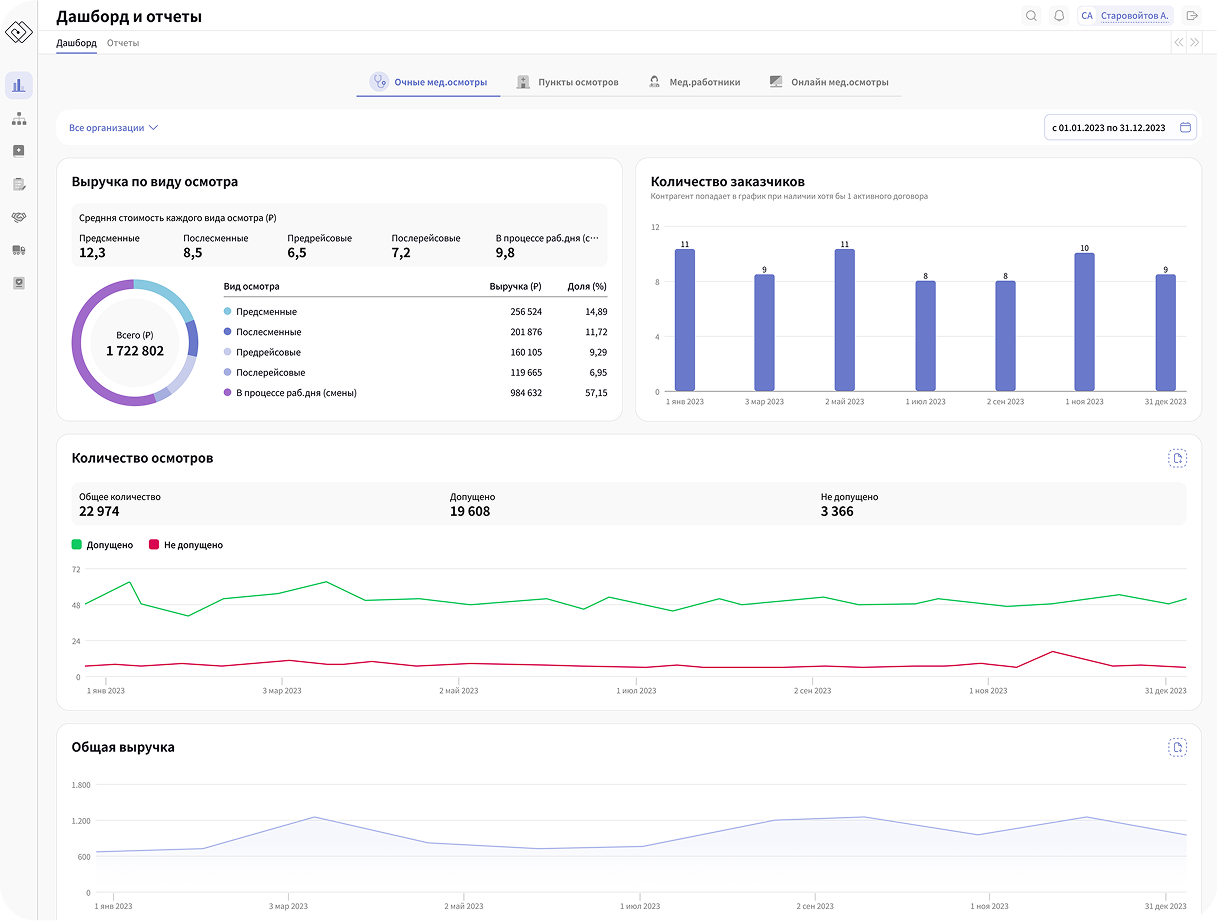Toggle the Не допущено legend series

click(185, 545)
